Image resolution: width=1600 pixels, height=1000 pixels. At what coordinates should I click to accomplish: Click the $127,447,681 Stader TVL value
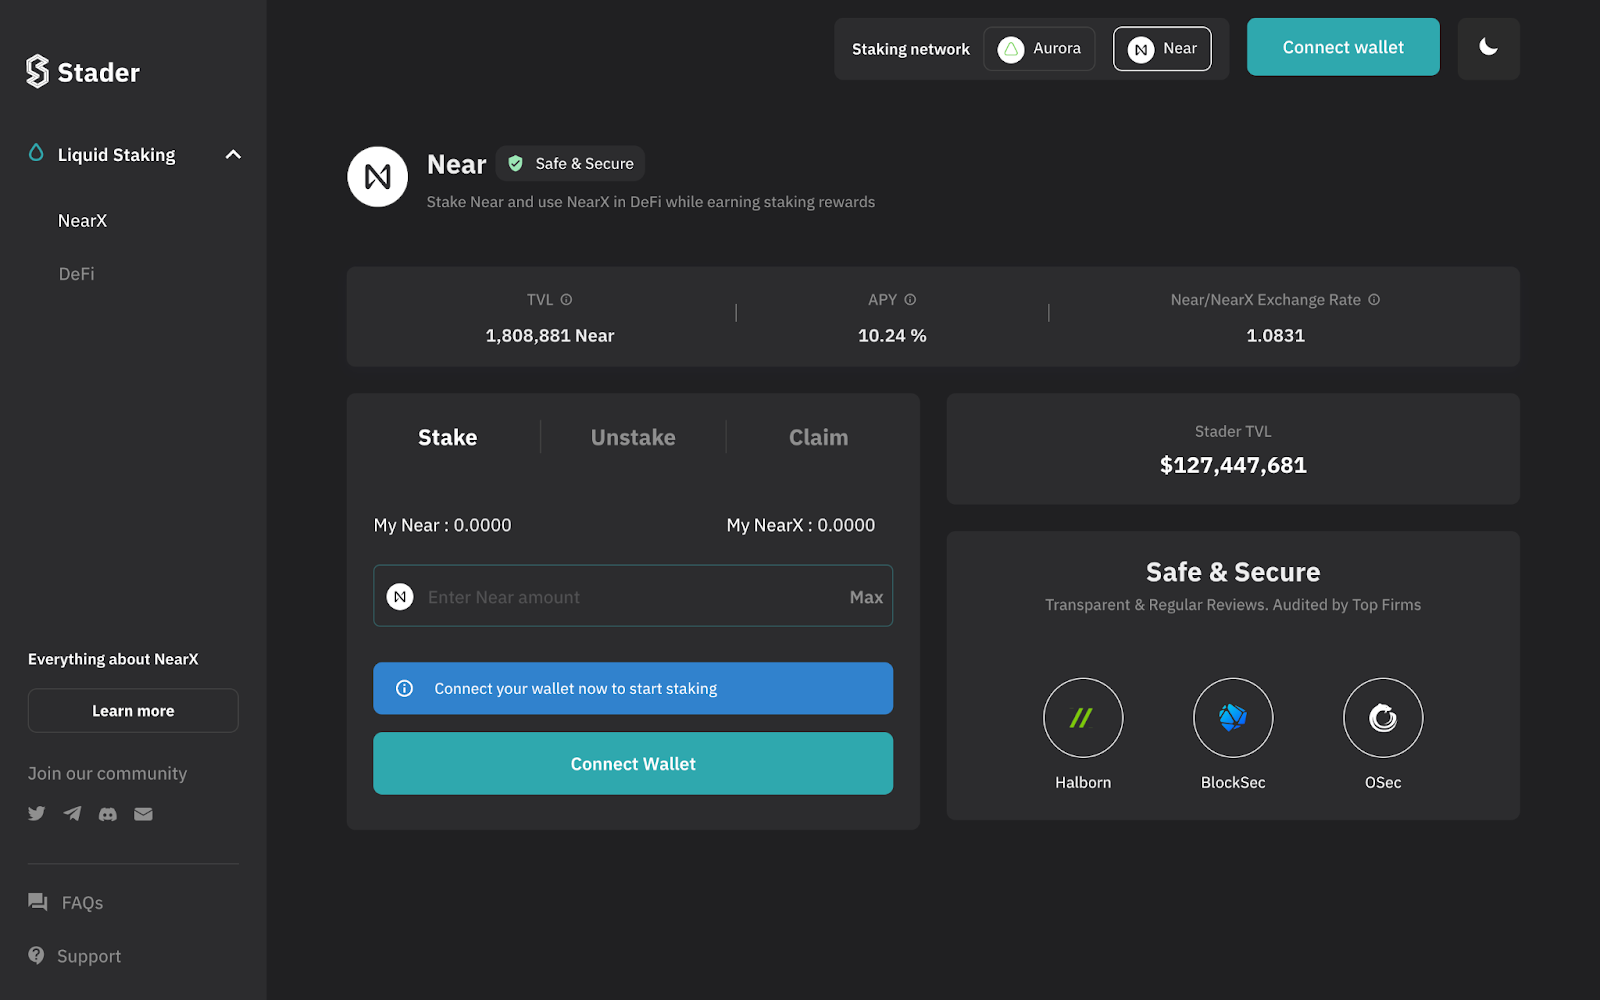[1233, 465]
